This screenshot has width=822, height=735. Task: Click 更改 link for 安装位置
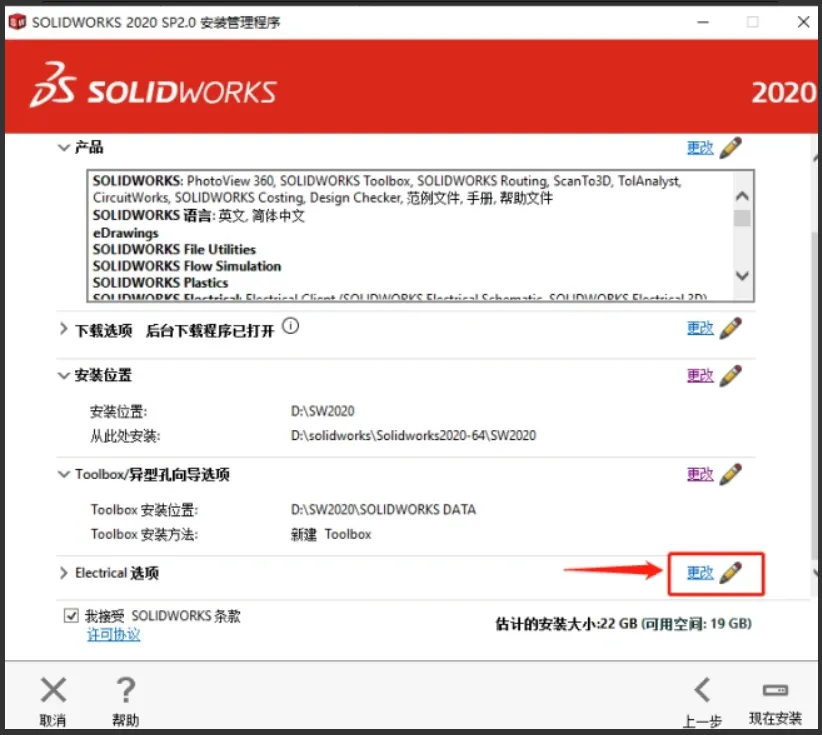(x=700, y=376)
